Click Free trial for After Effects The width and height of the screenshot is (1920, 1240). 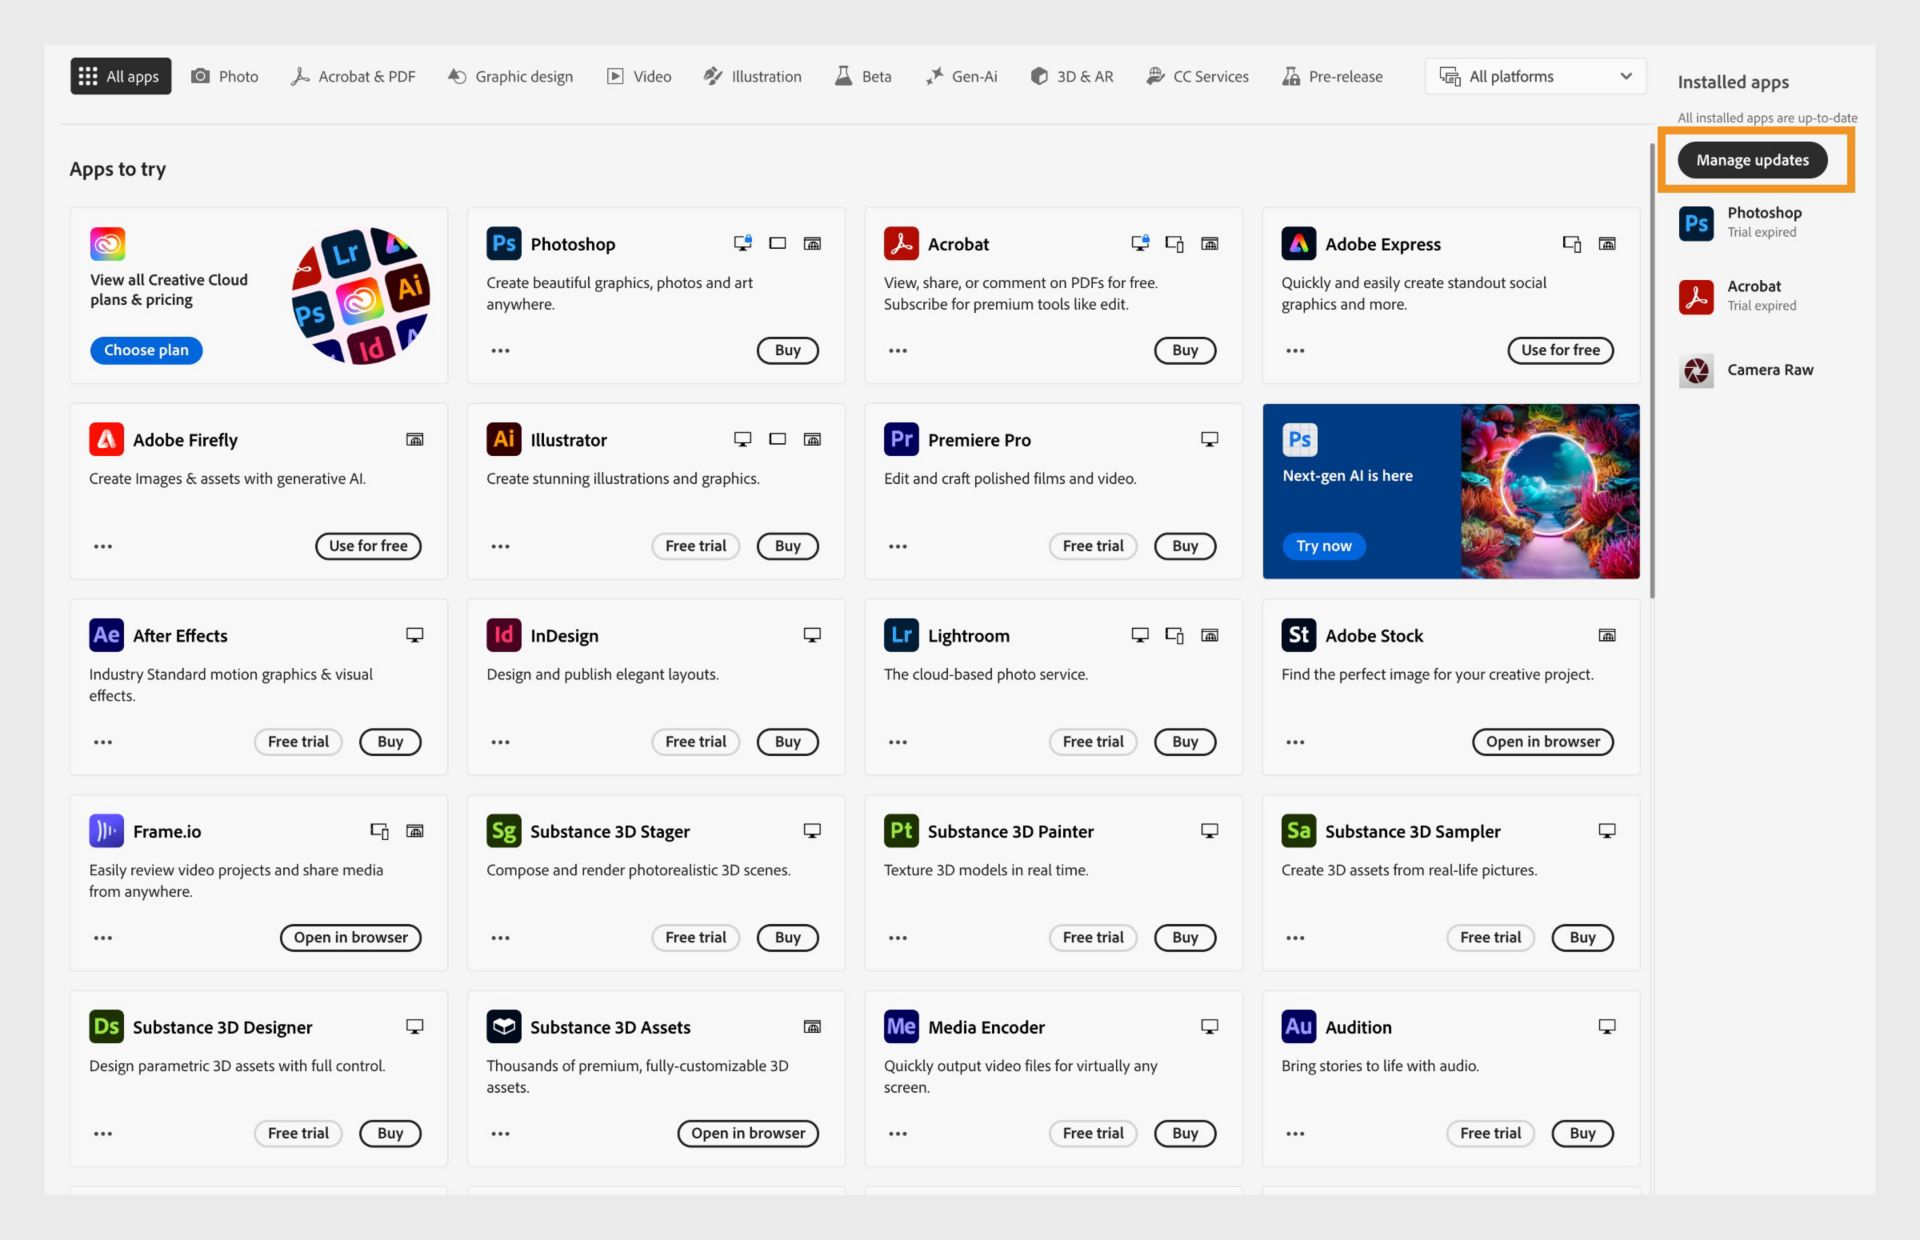tap(297, 740)
